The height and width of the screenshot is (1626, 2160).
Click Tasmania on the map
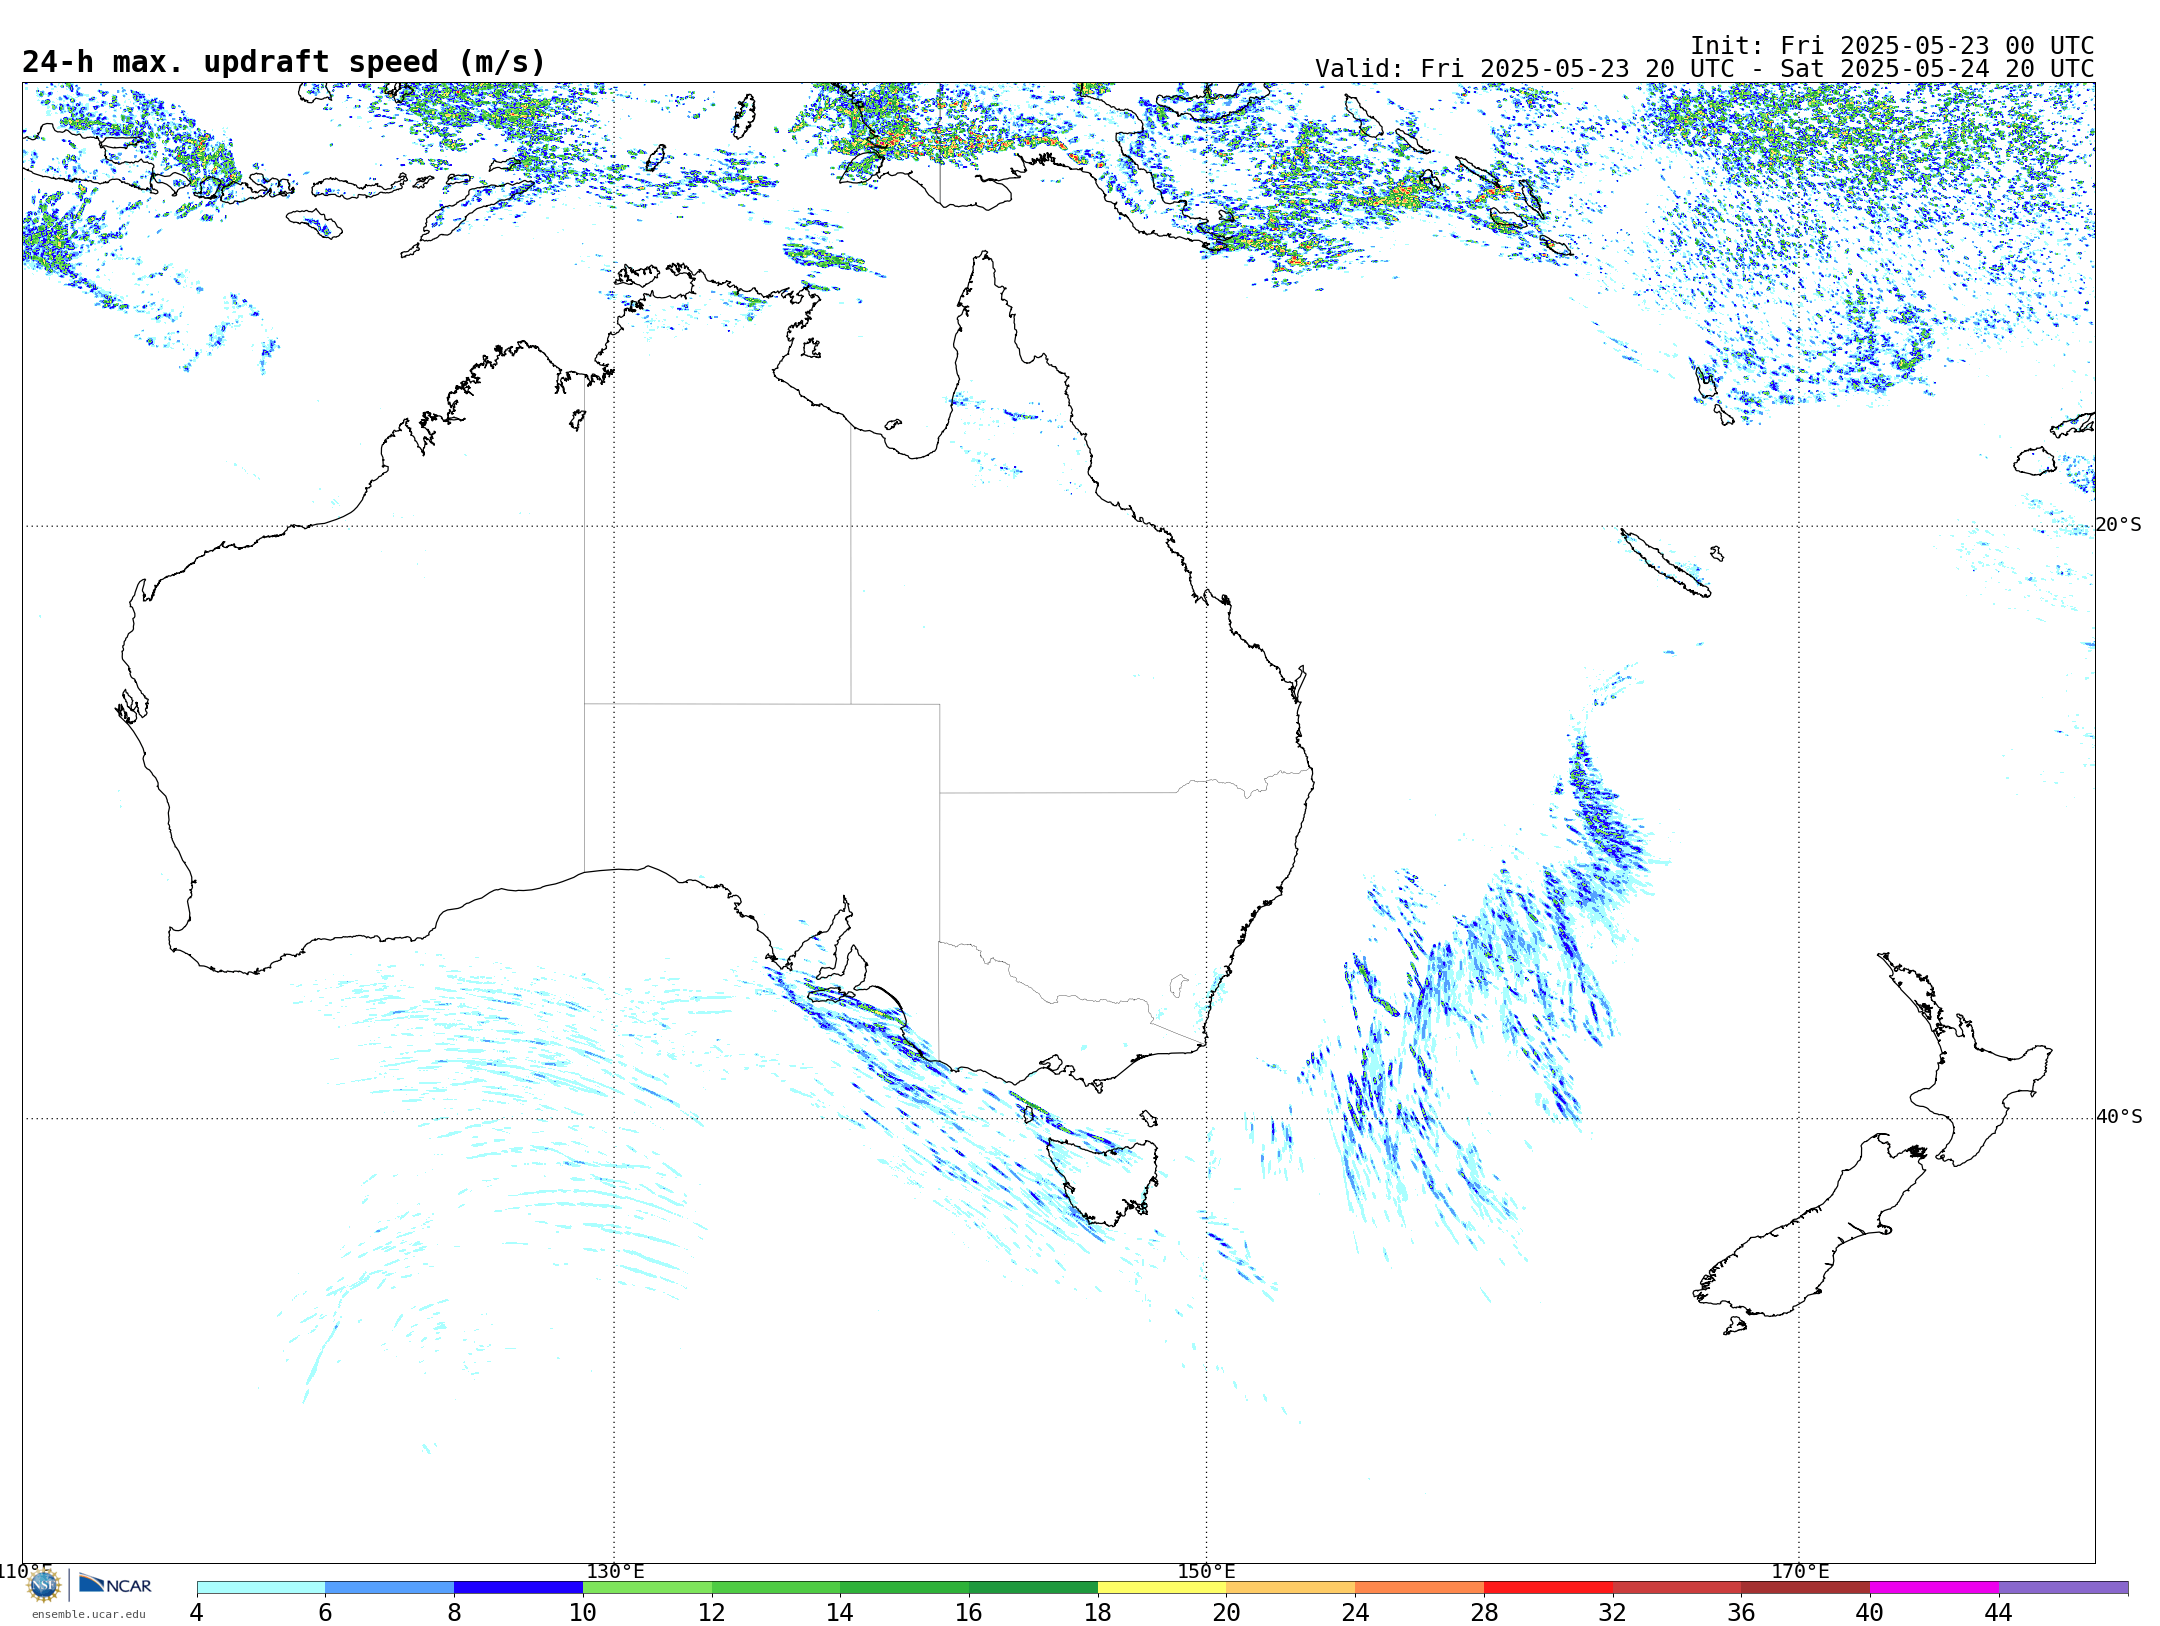click(1103, 1182)
